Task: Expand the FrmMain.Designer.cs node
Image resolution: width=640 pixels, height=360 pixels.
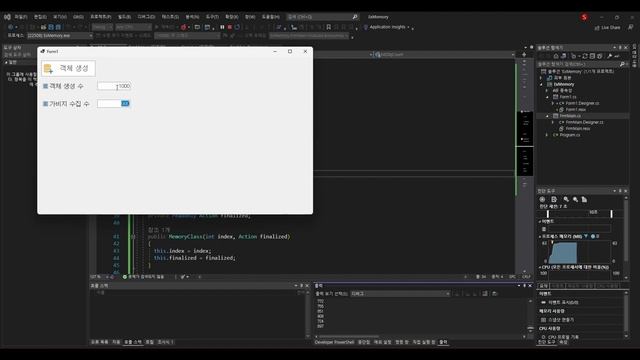Action: click(553, 122)
